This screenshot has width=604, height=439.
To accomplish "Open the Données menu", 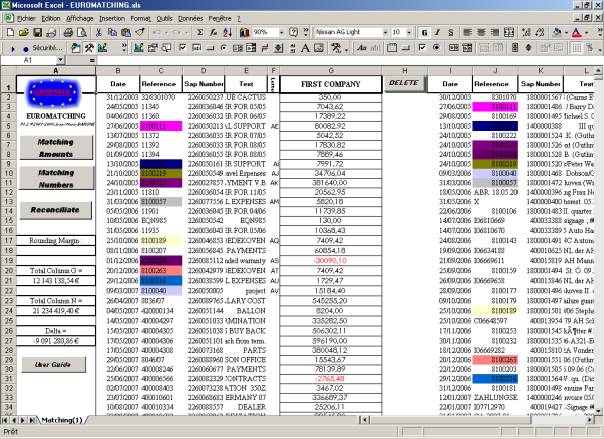I will [191, 18].
